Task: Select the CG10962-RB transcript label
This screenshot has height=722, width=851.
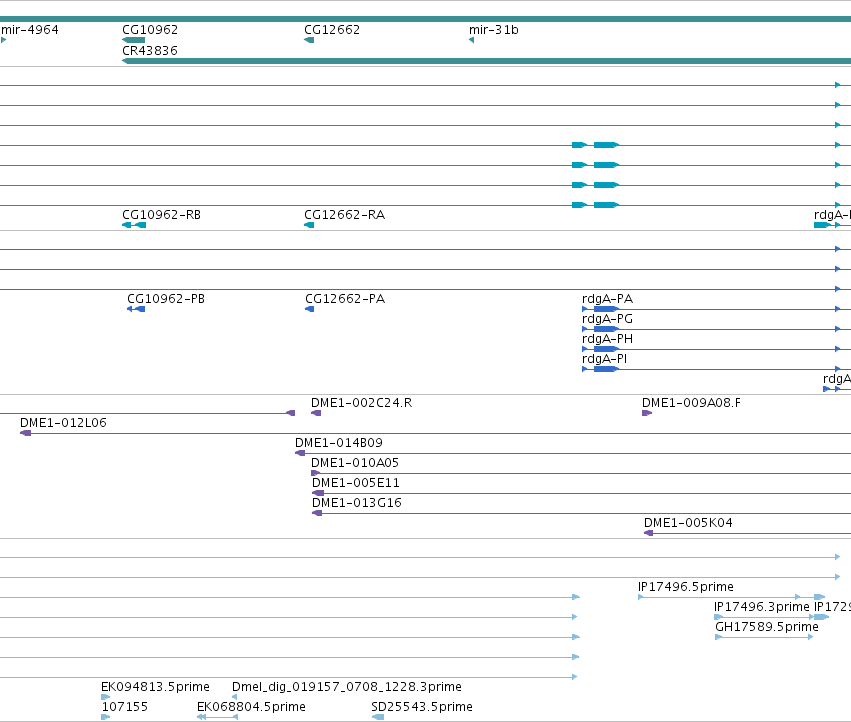Action: 161,215
